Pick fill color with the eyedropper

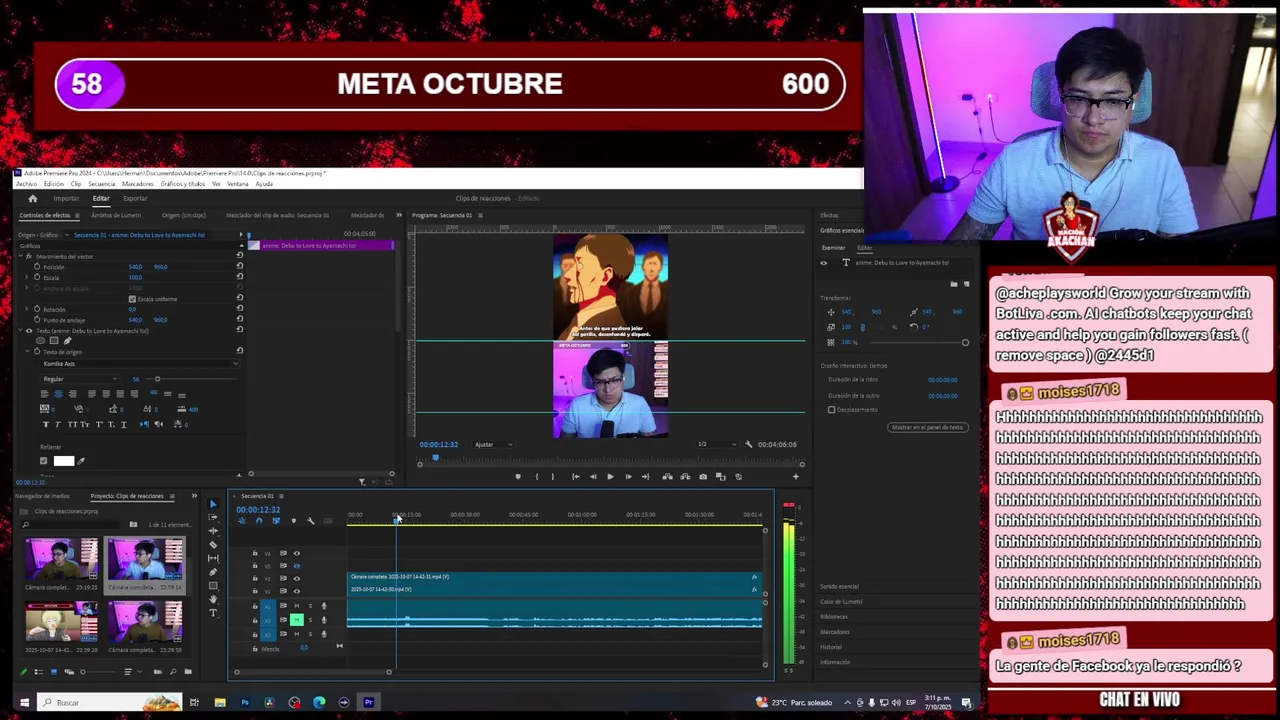(81, 461)
